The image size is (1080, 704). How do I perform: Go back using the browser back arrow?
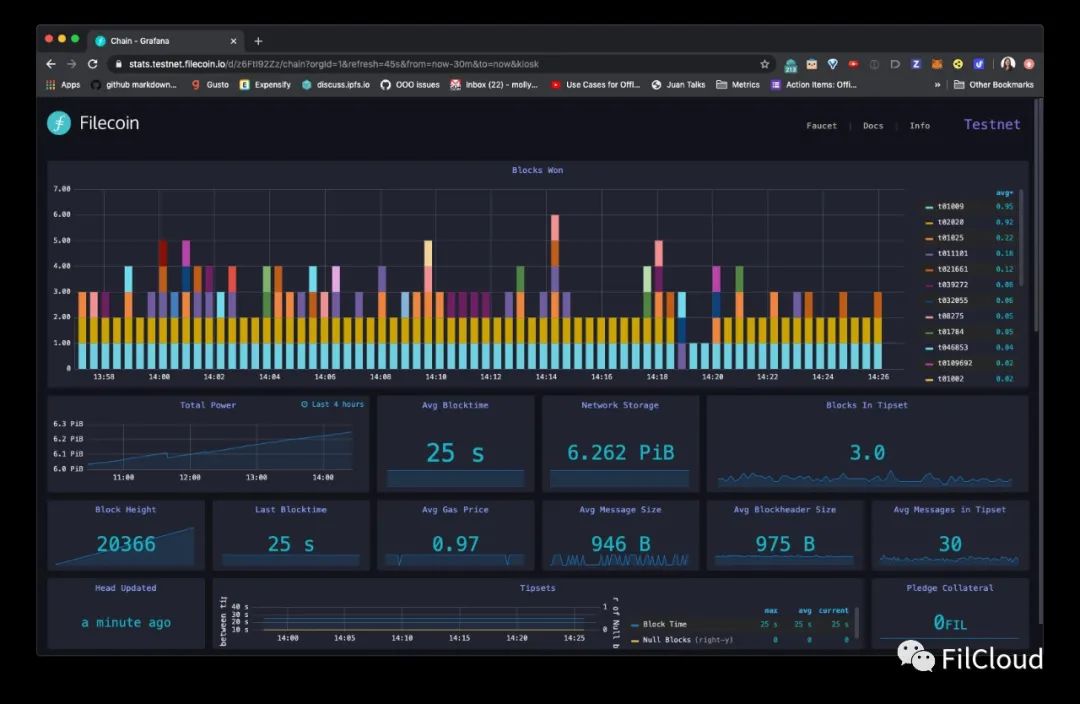point(51,64)
